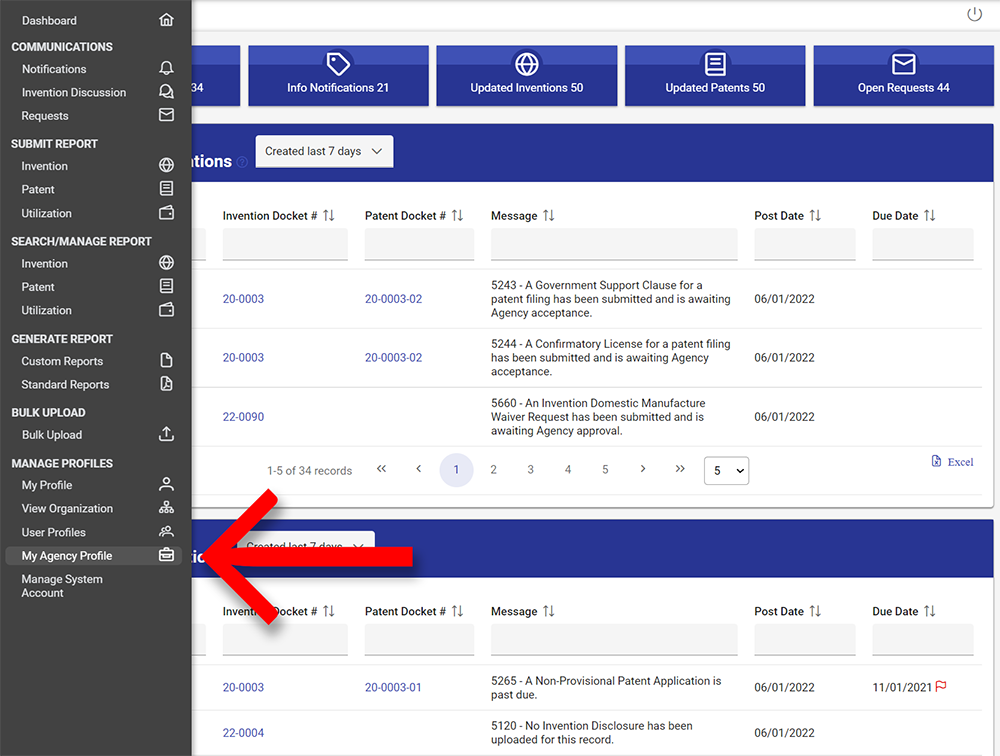Click the Custom Reports document icon

166,361
